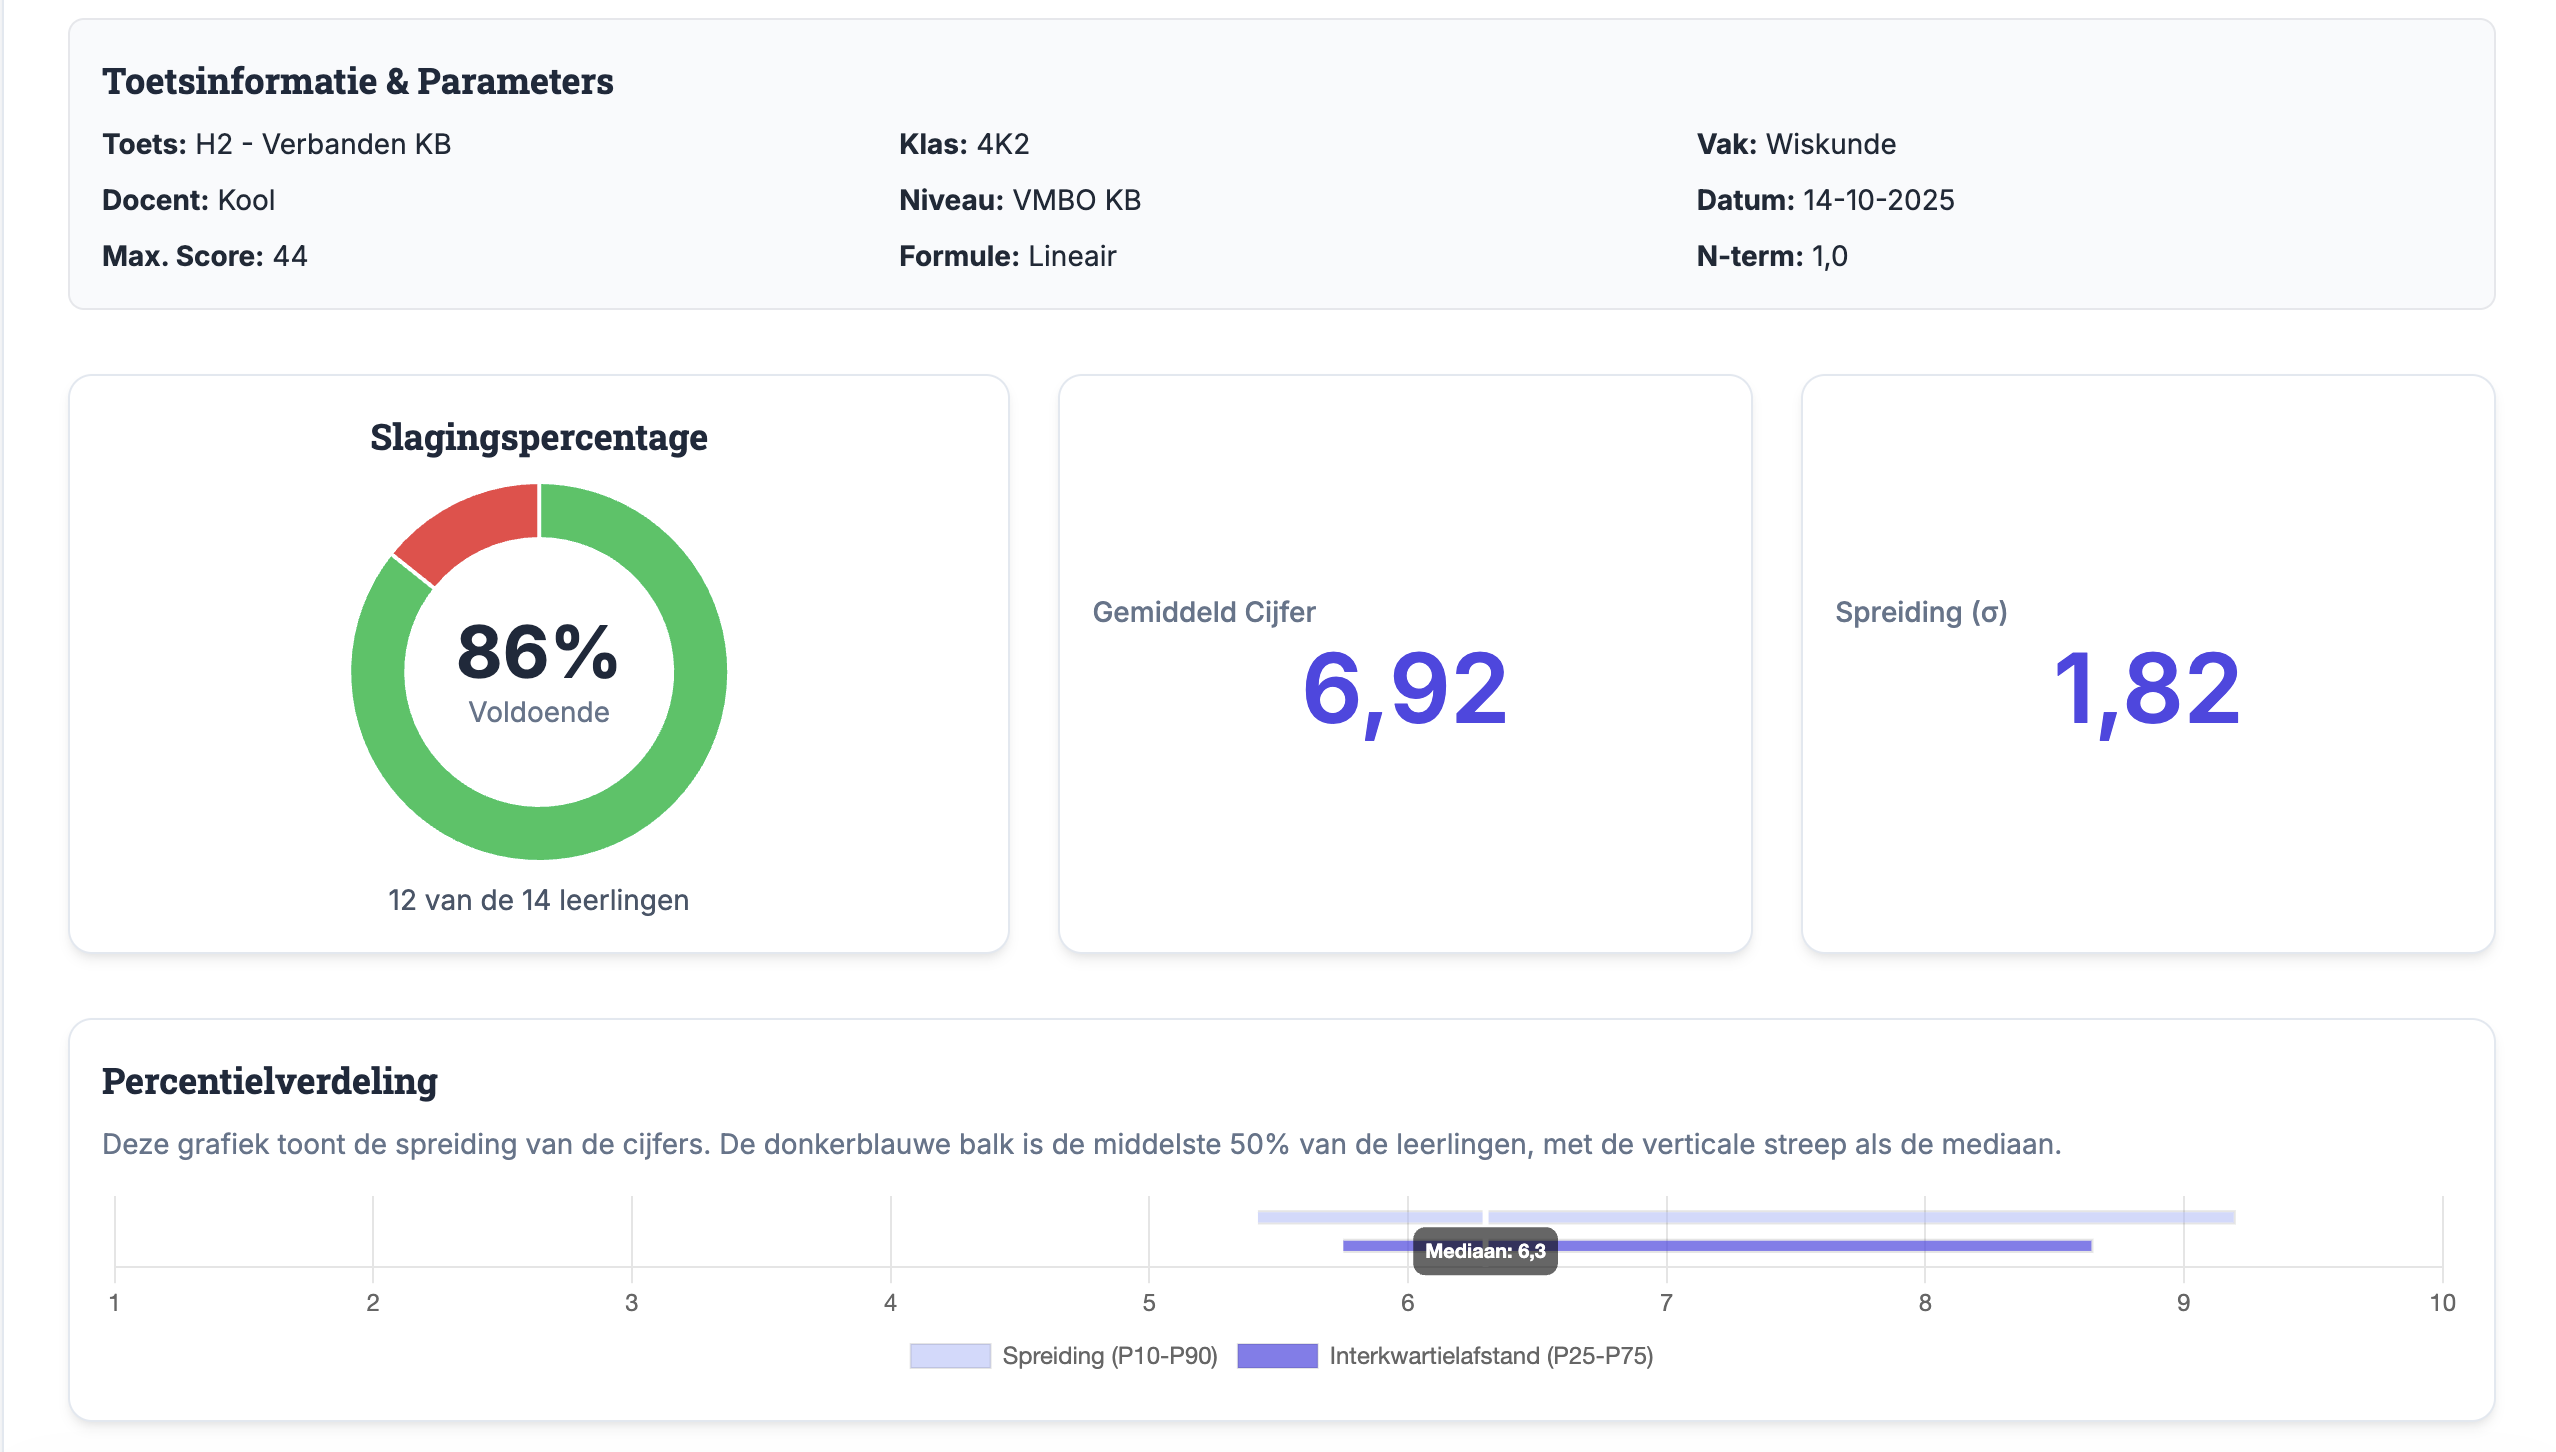Click the Mediaan: 6,3 tooltip
The width and height of the screenshot is (2556, 1452).
(x=1484, y=1251)
